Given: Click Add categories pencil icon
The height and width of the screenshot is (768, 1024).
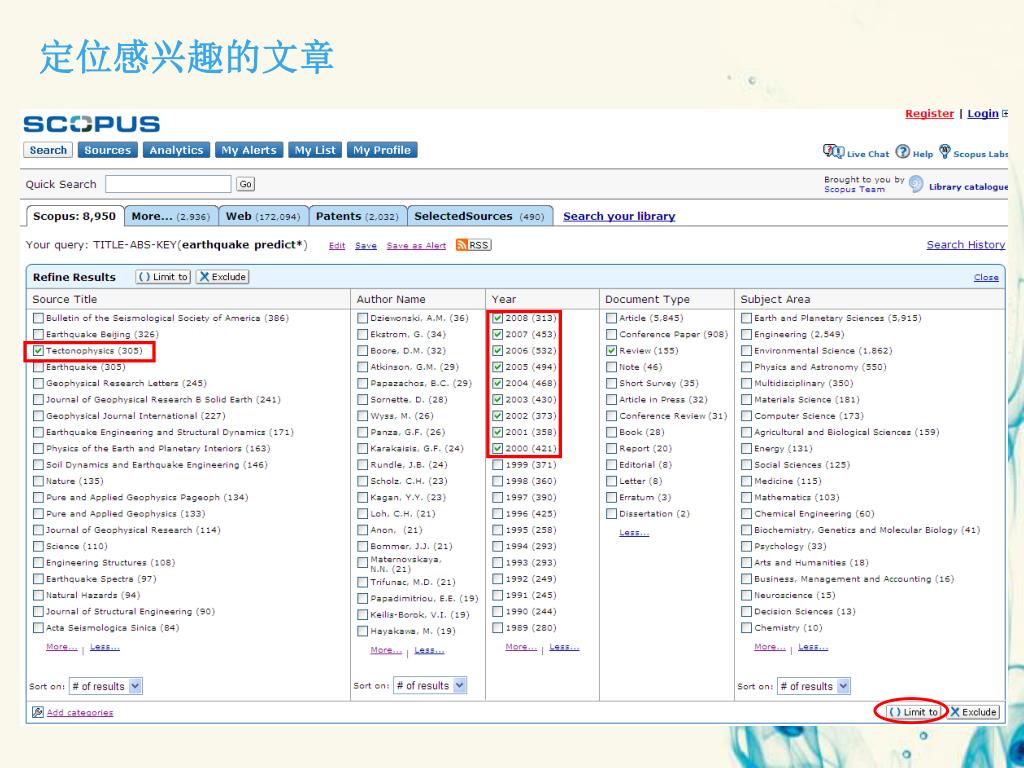Looking at the screenshot, I should tap(38, 712).
